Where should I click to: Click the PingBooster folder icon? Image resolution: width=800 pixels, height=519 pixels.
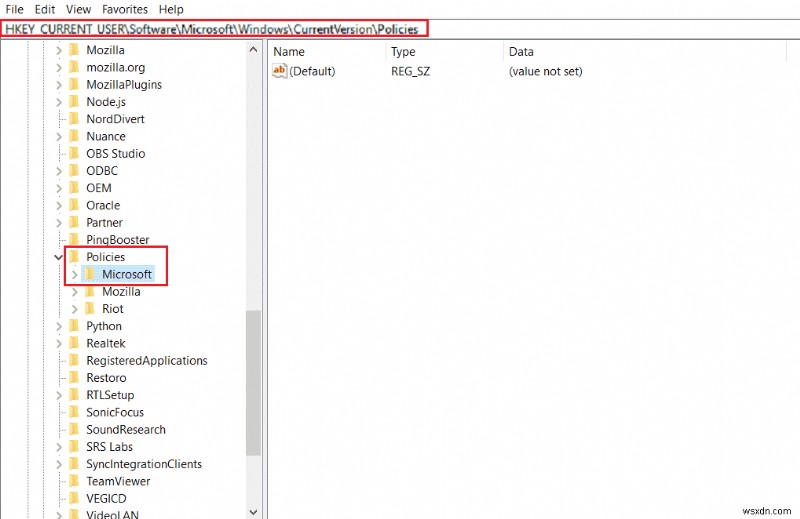[x=74, y=239]
